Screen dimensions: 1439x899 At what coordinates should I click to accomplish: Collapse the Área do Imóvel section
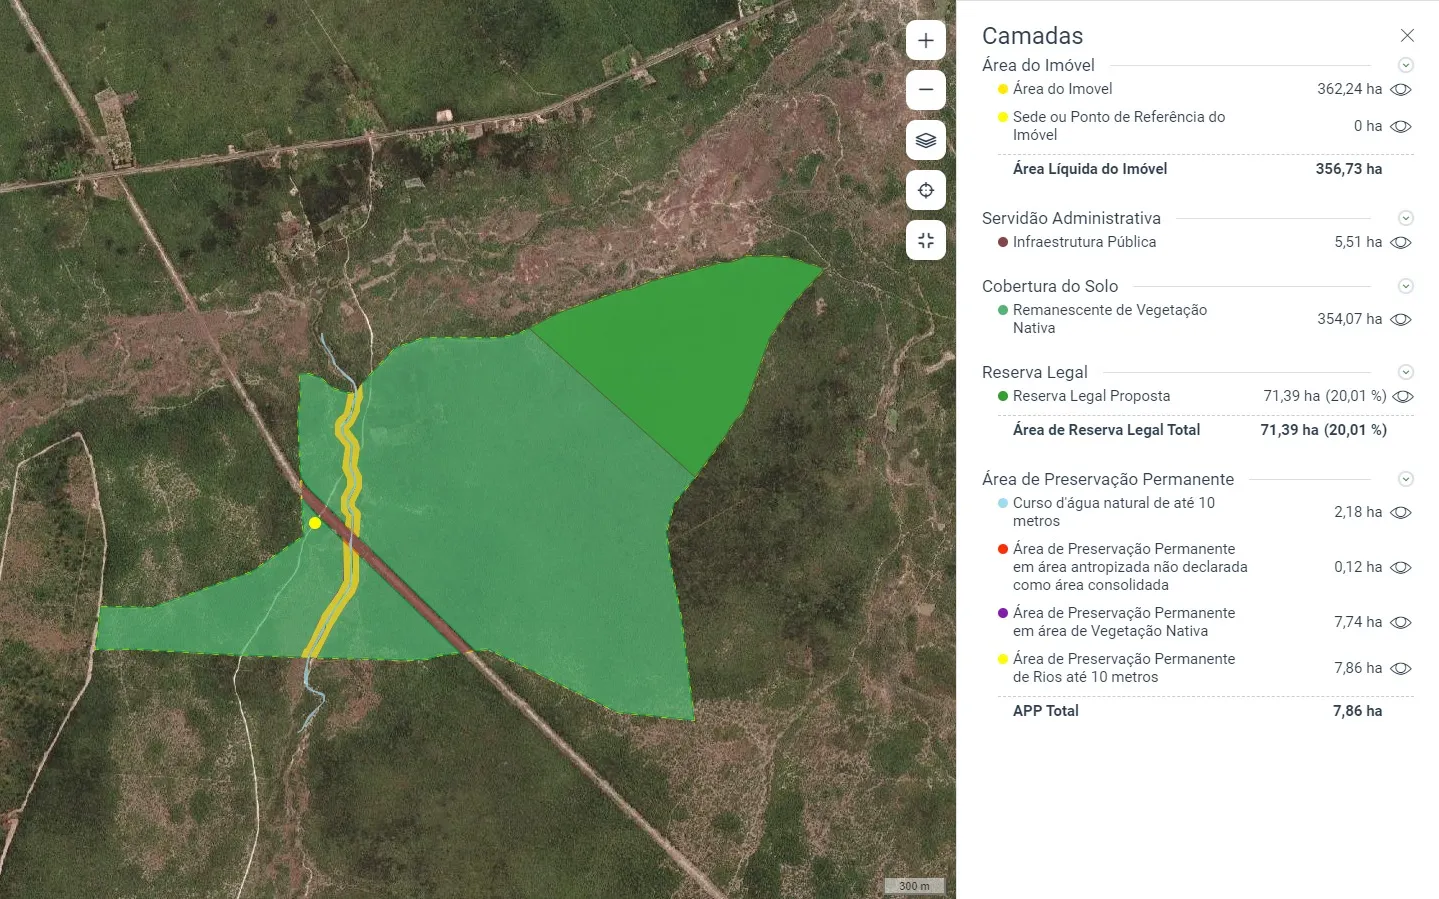coord(1405,65)
